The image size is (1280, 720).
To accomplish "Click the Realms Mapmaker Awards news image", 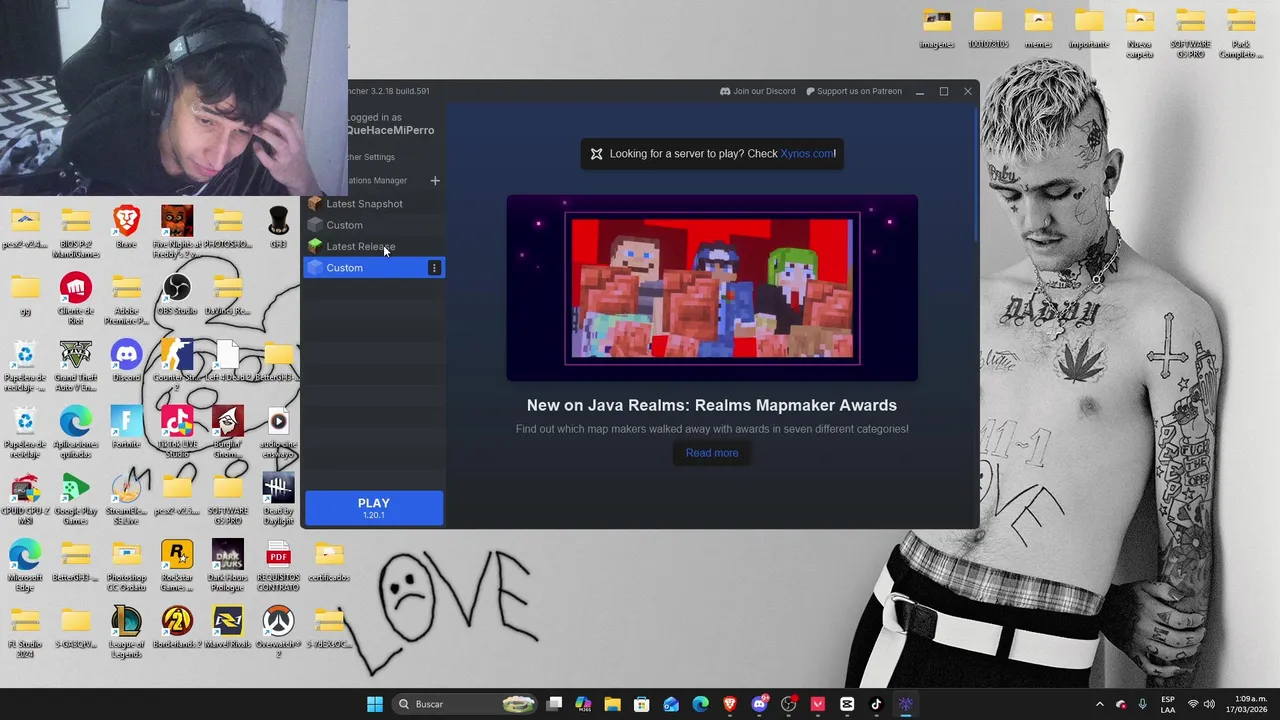I will point(712,288).
